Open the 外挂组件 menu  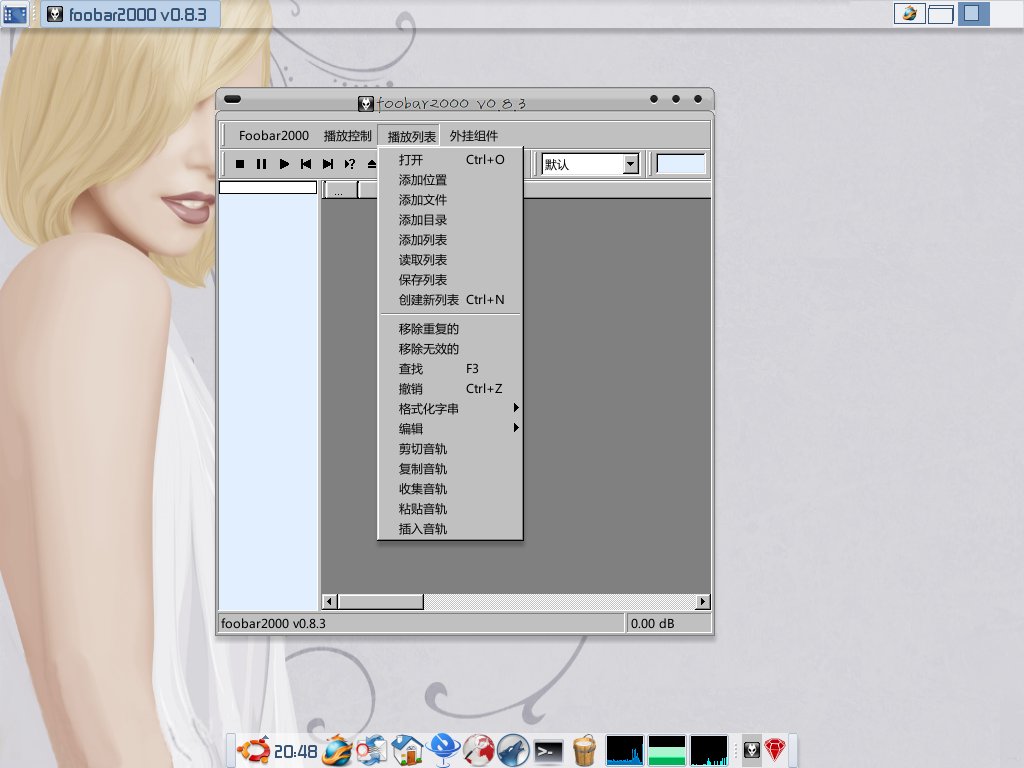473,136
